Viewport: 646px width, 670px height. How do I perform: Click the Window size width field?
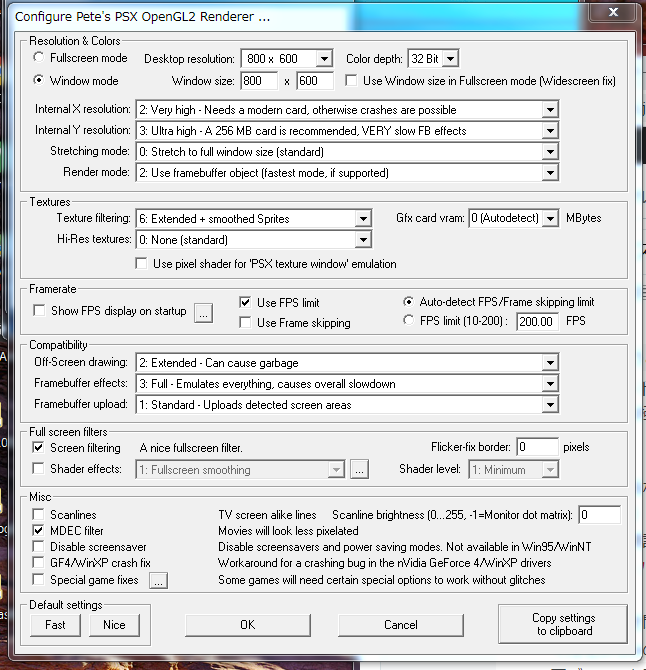(x=258, y=81)
